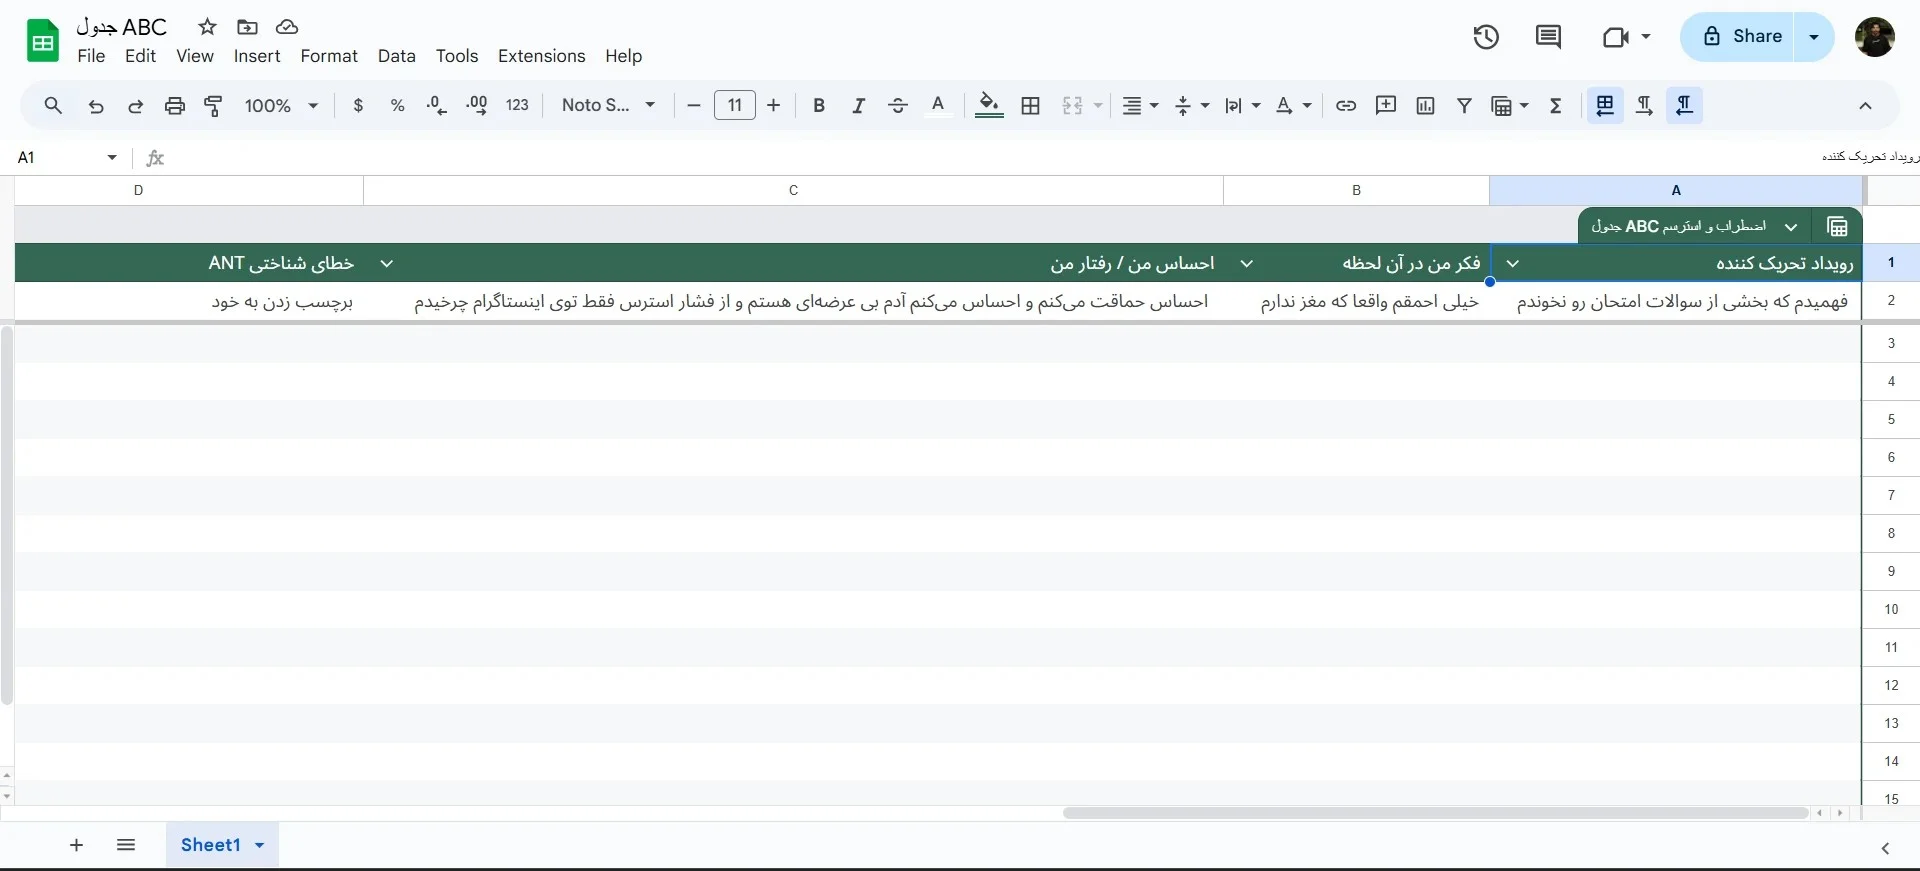Click the insert link icon
The image size is (1920, 871).
point(1346,105)
